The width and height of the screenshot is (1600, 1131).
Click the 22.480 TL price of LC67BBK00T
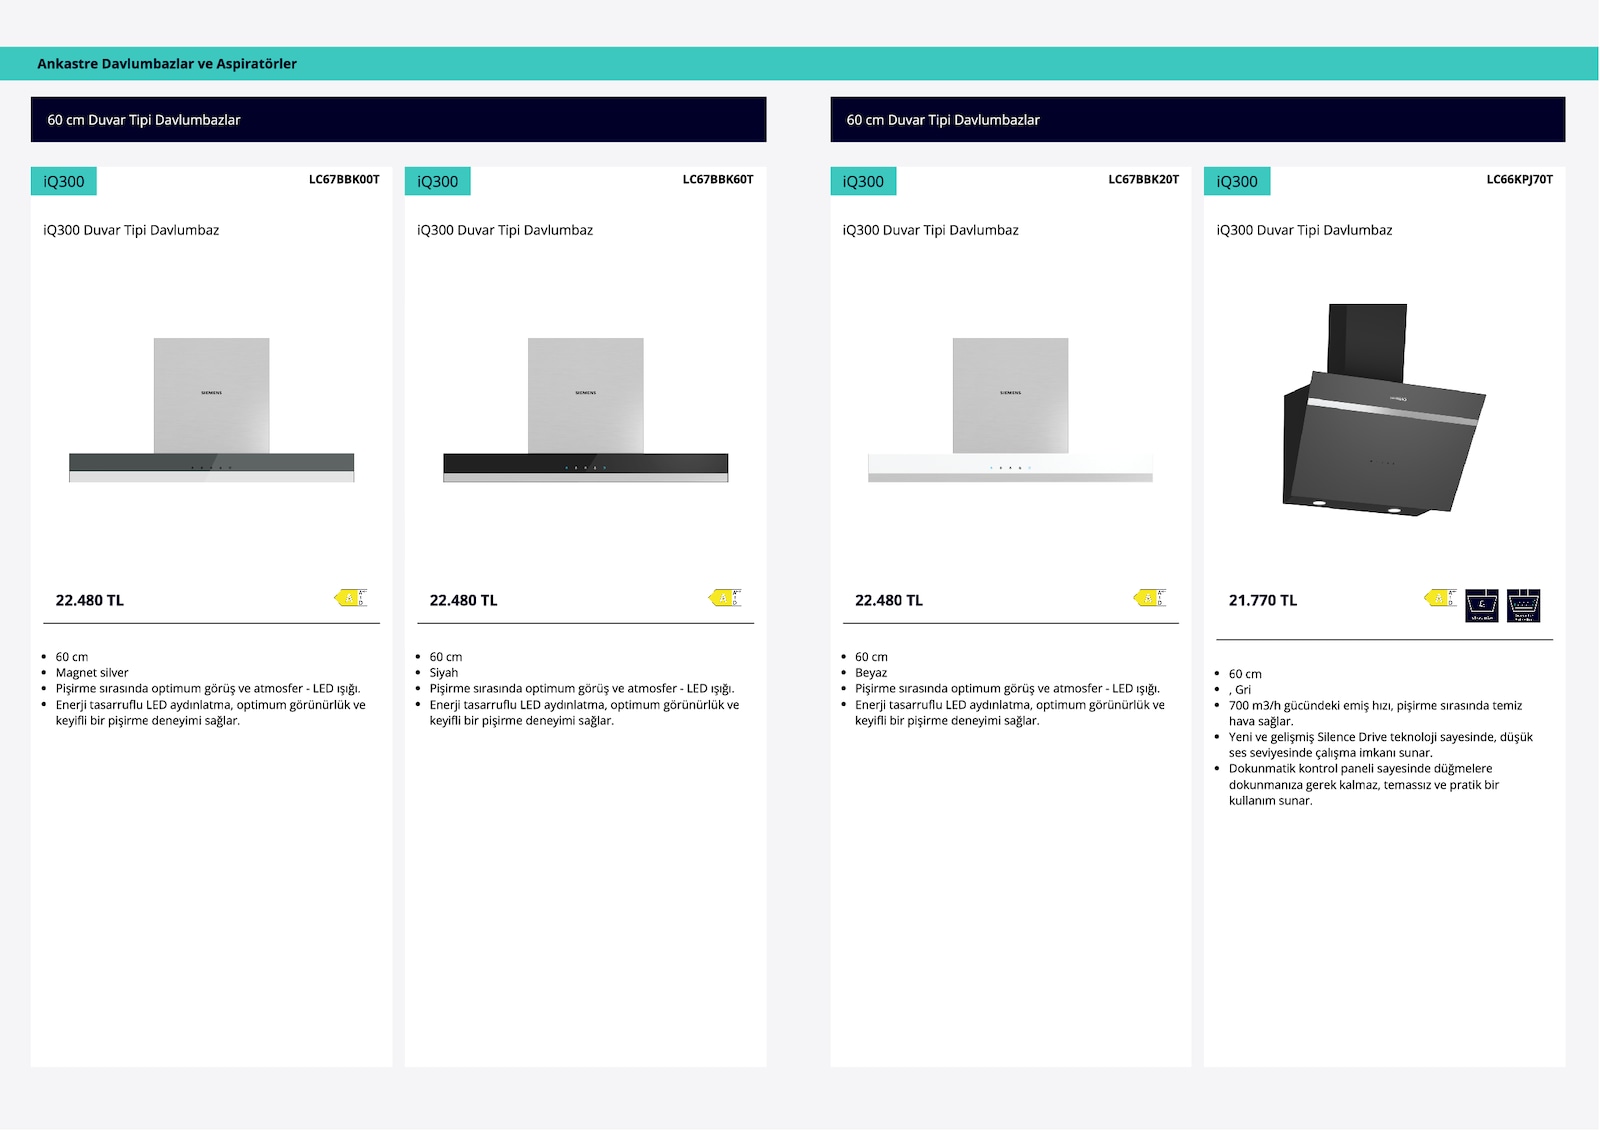(89, 600)
